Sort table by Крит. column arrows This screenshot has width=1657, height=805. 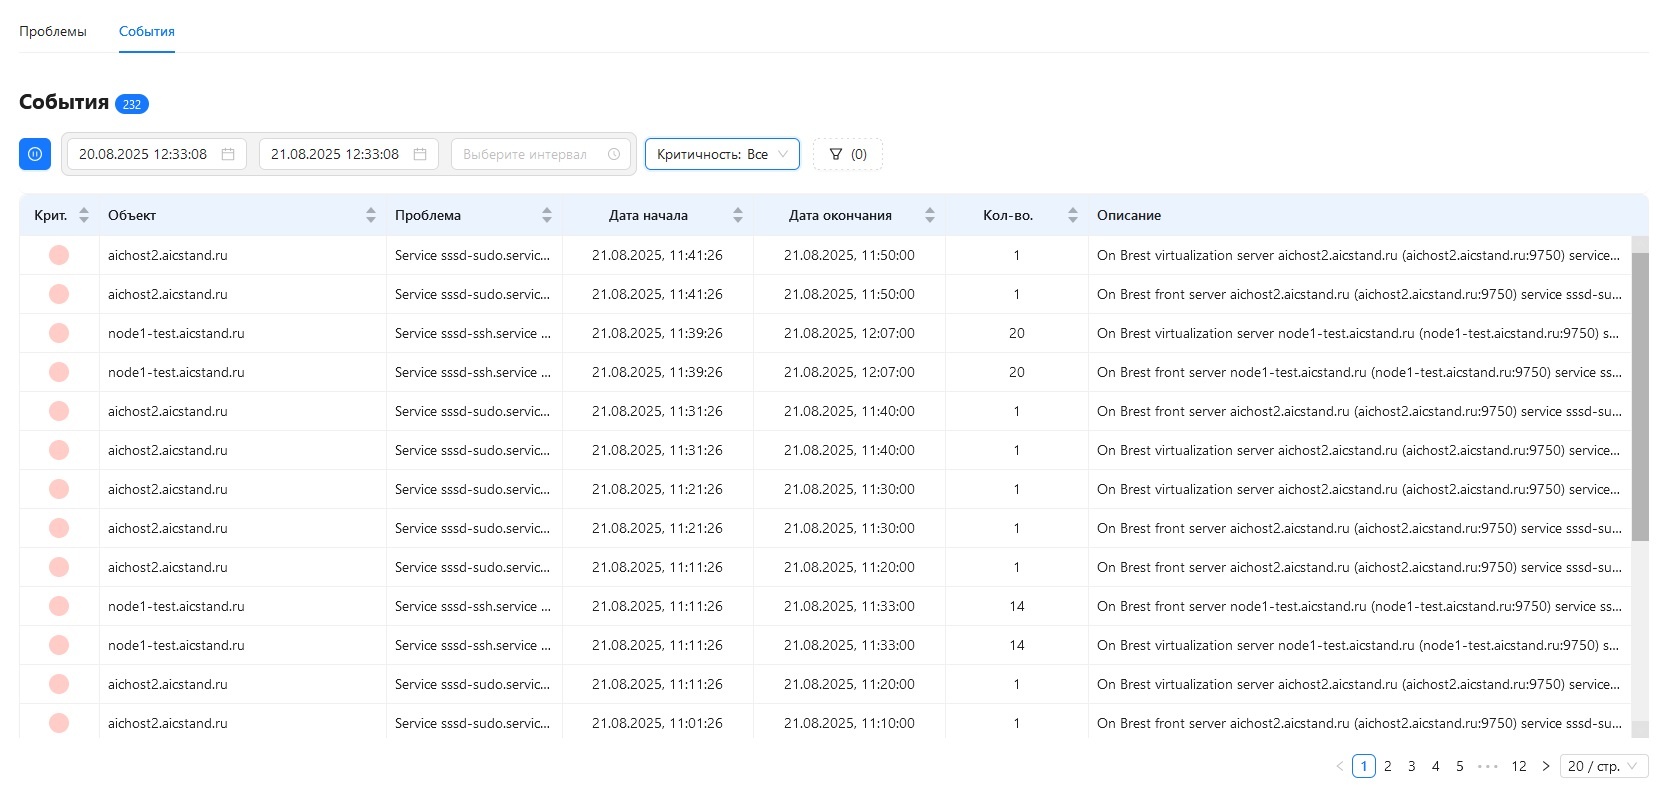[84, 215]
